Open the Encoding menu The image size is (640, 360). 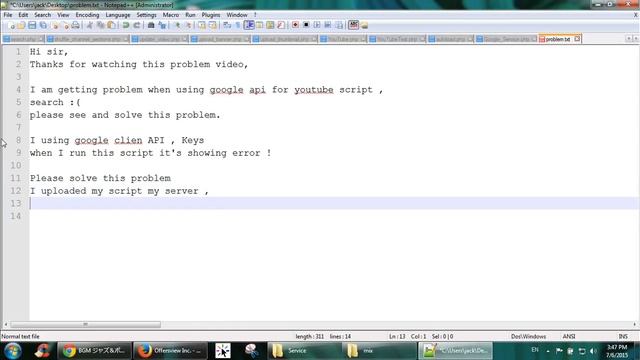pos(87,15)
